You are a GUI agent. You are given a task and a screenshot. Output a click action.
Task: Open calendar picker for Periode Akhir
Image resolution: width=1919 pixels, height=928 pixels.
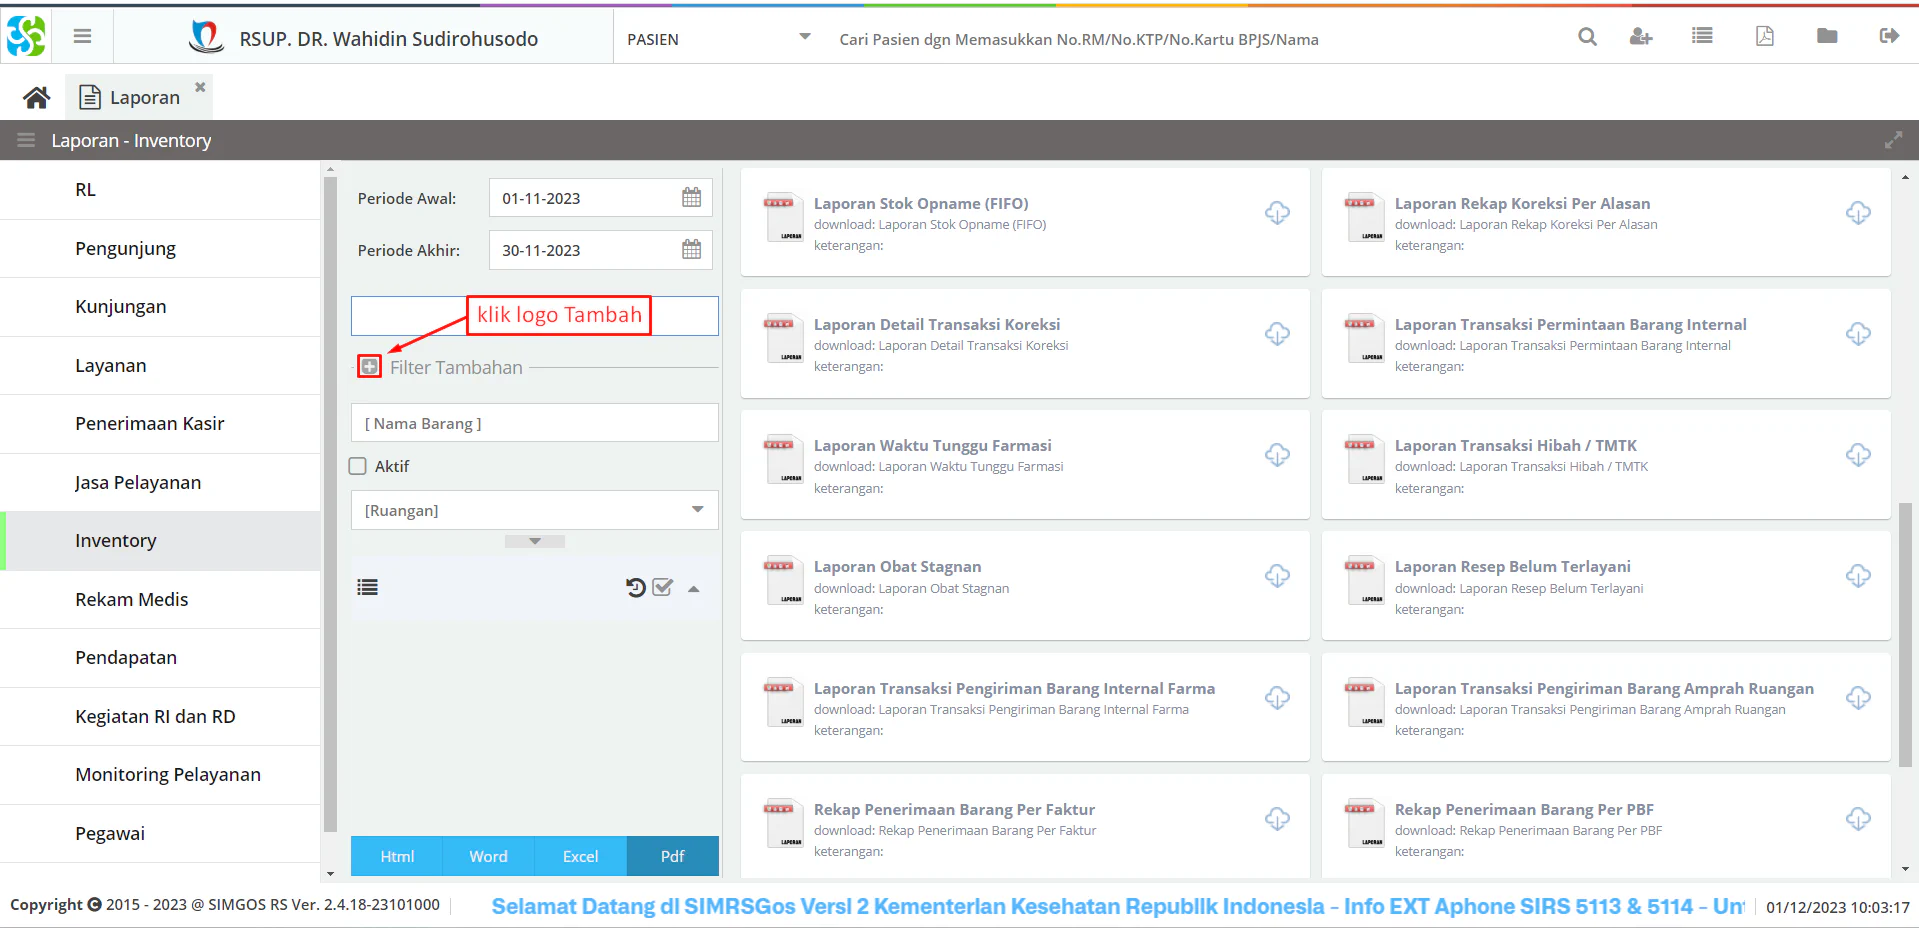(x=691, y=249)
